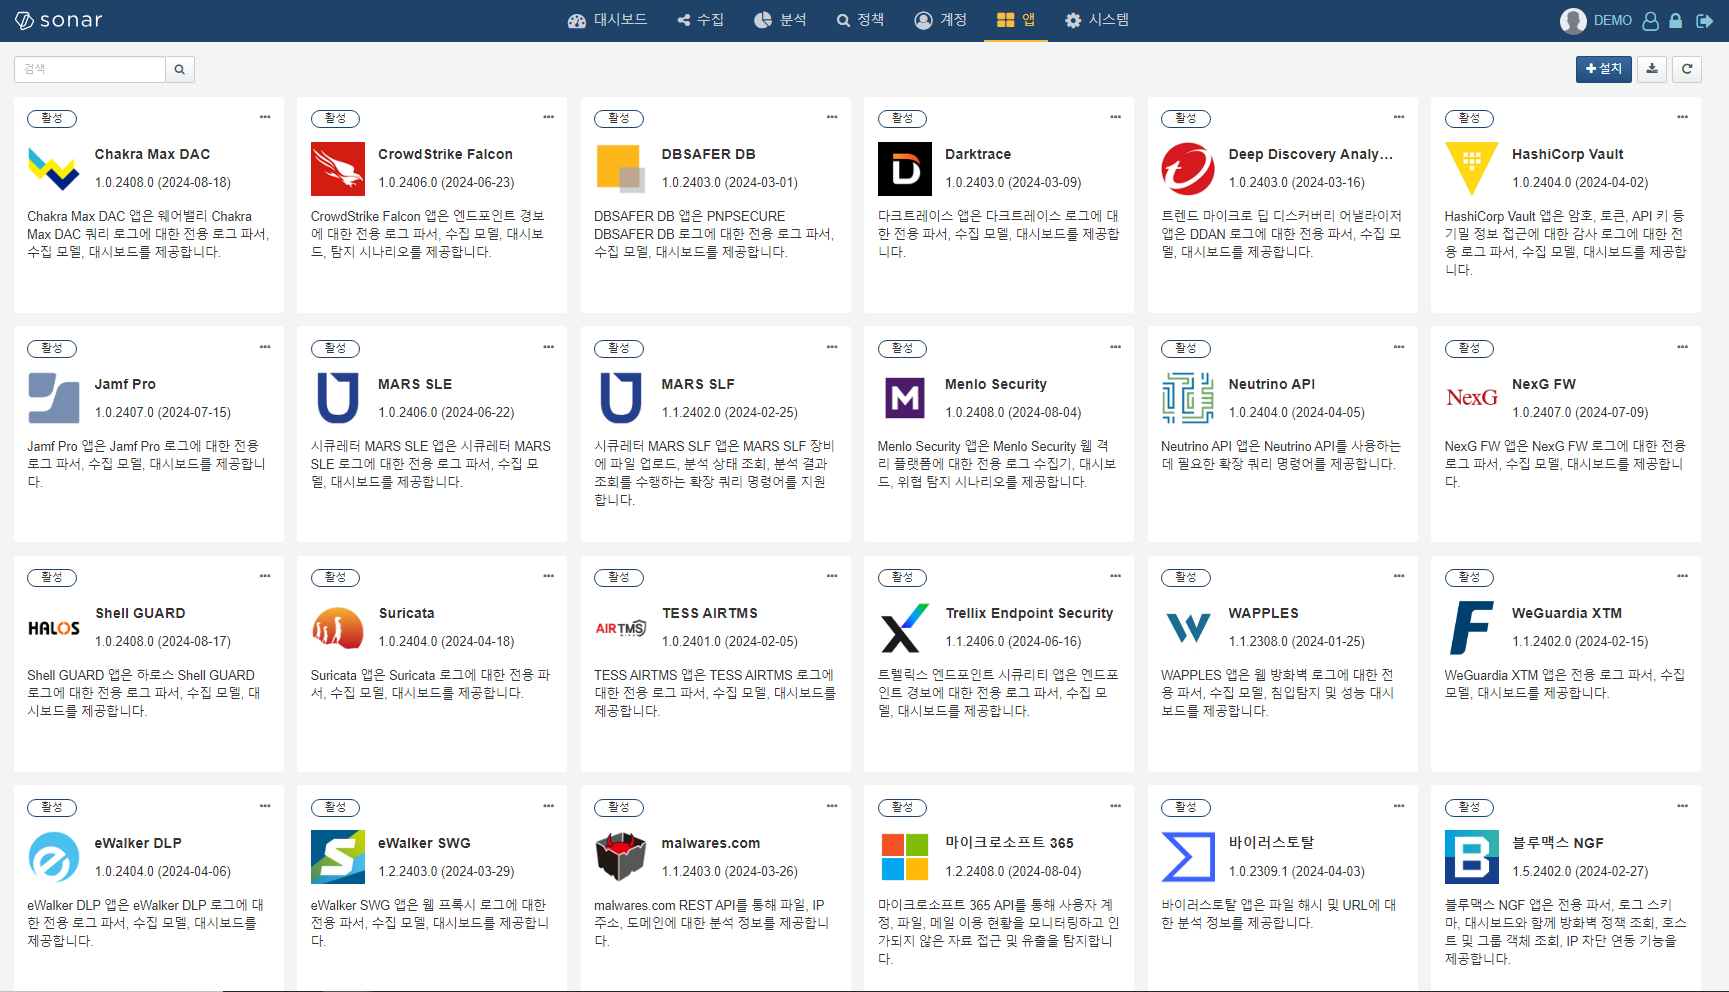
Task: Open the more menu on HashiCorp Vault card
Action: click(x=1683, y=117)
